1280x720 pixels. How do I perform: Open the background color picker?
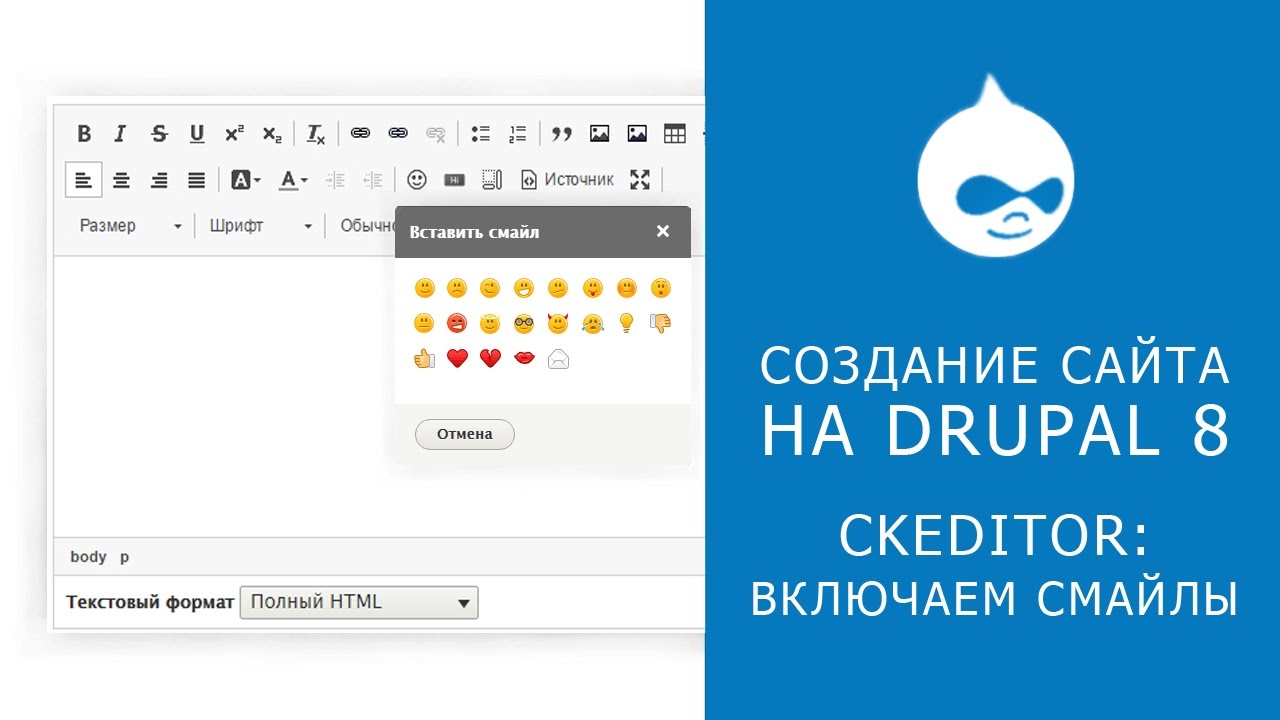pos(246,180)
